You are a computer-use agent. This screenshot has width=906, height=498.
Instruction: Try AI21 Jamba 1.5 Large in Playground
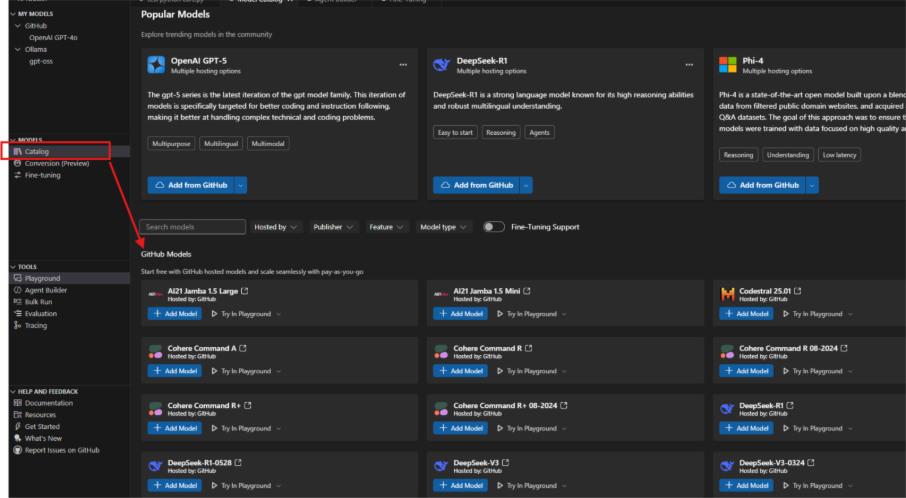242,314
